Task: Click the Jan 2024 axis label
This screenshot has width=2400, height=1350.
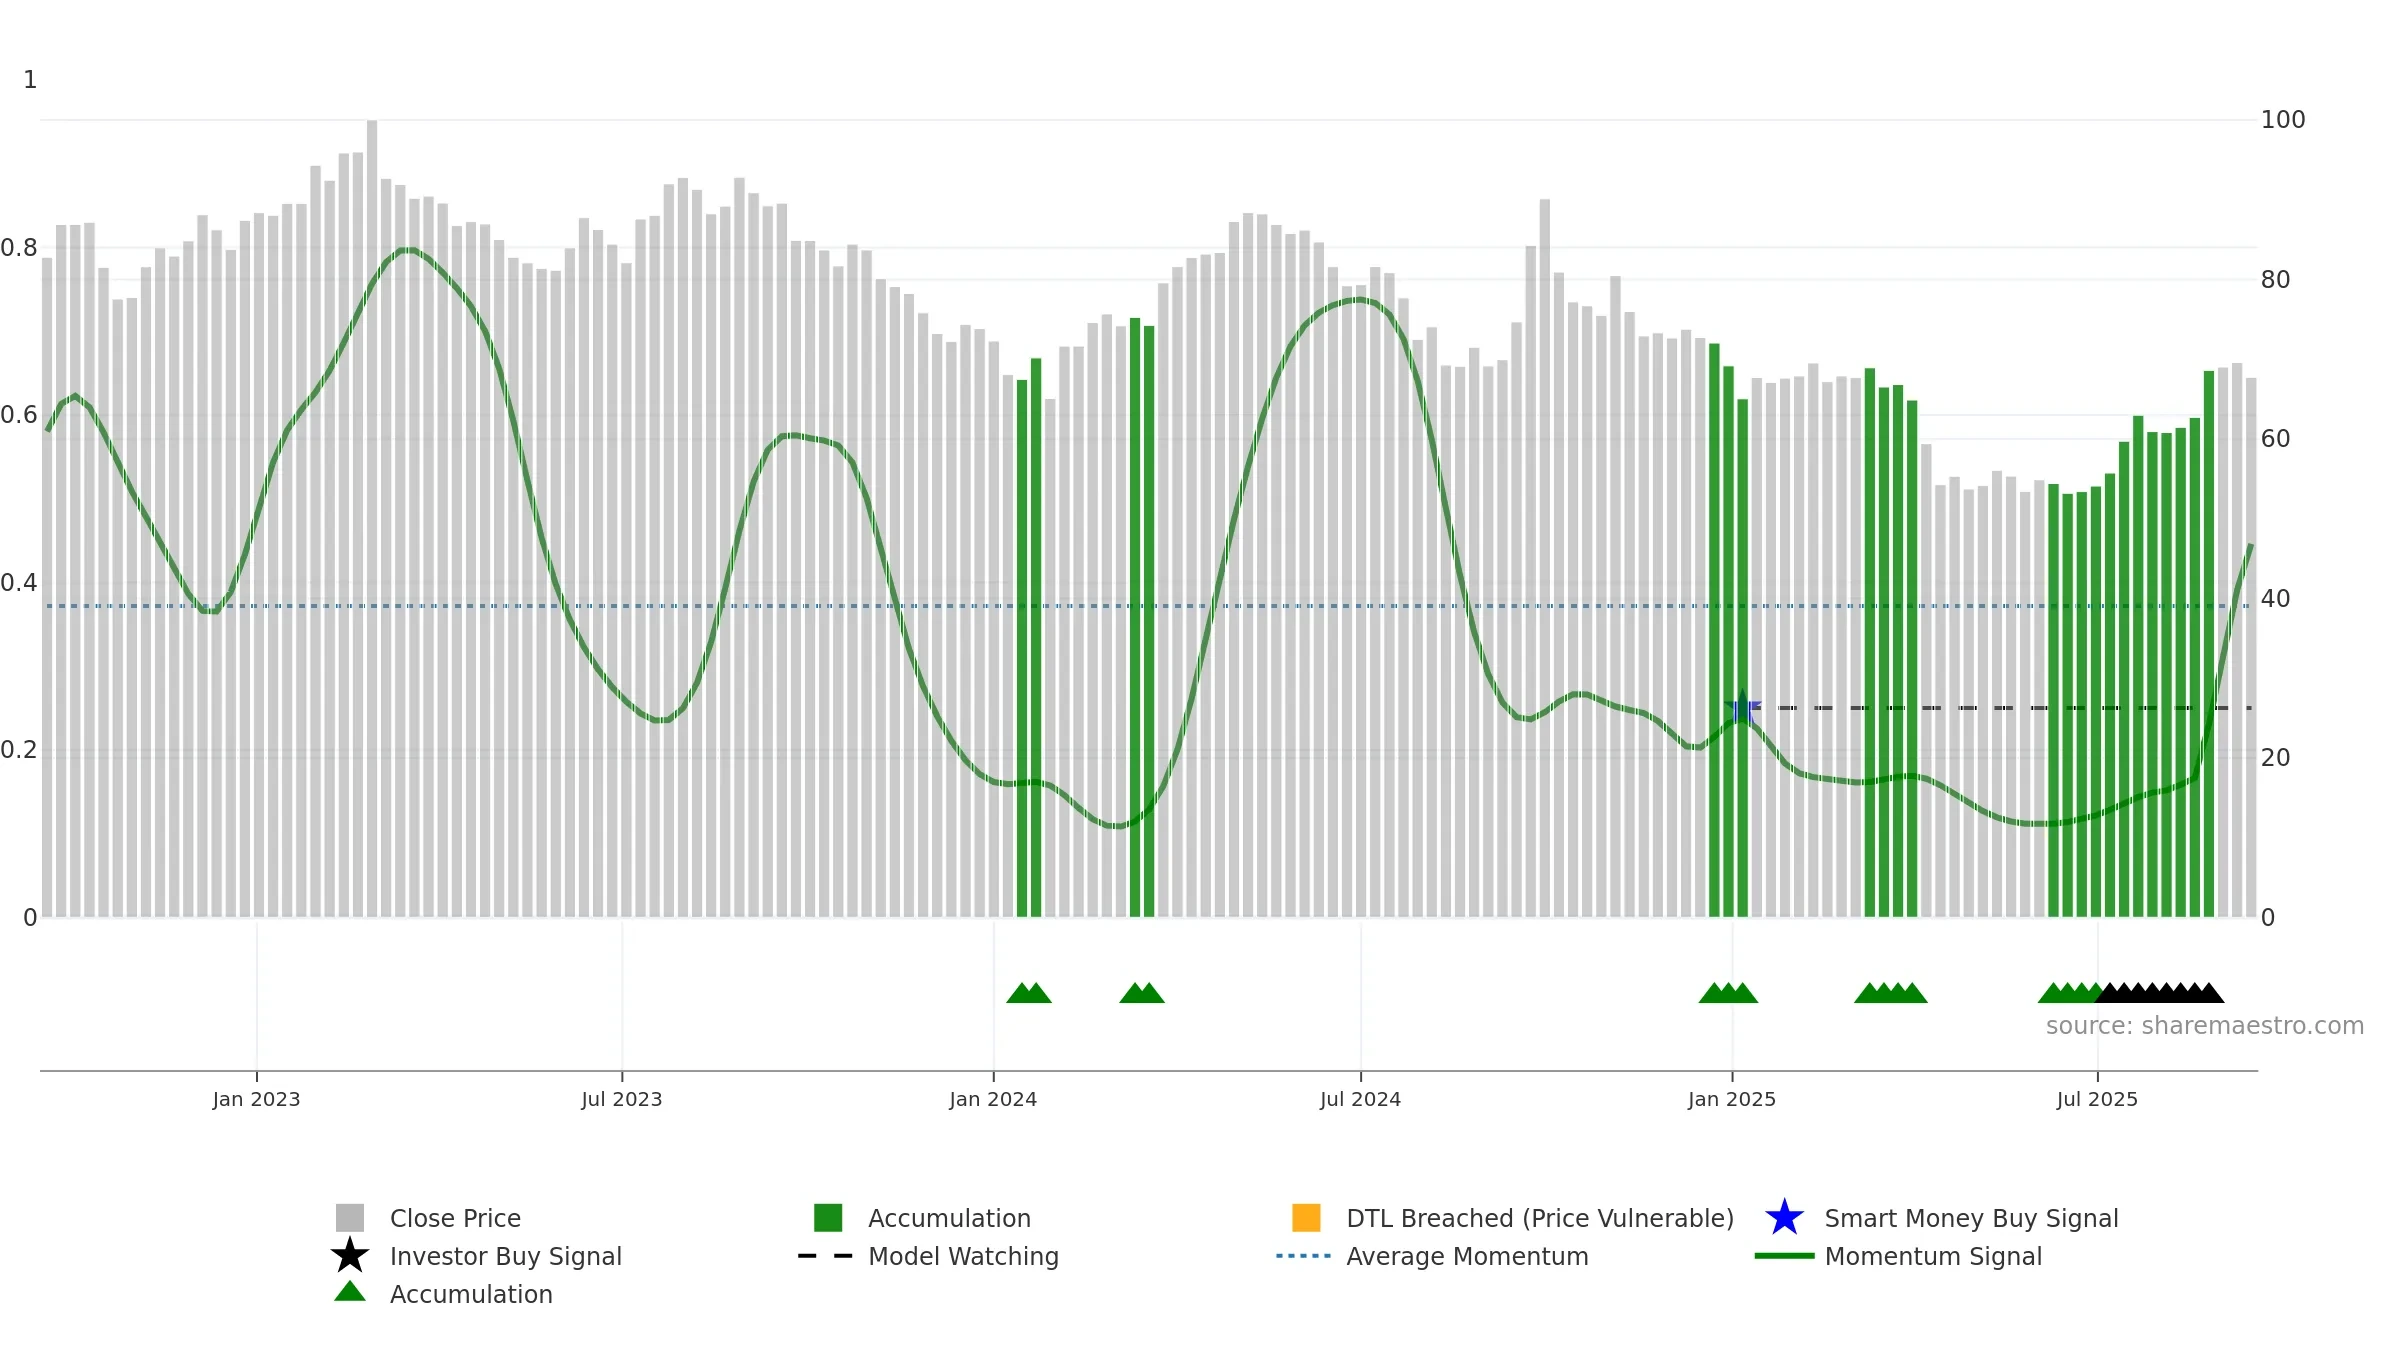Action: click(993, 1099)
